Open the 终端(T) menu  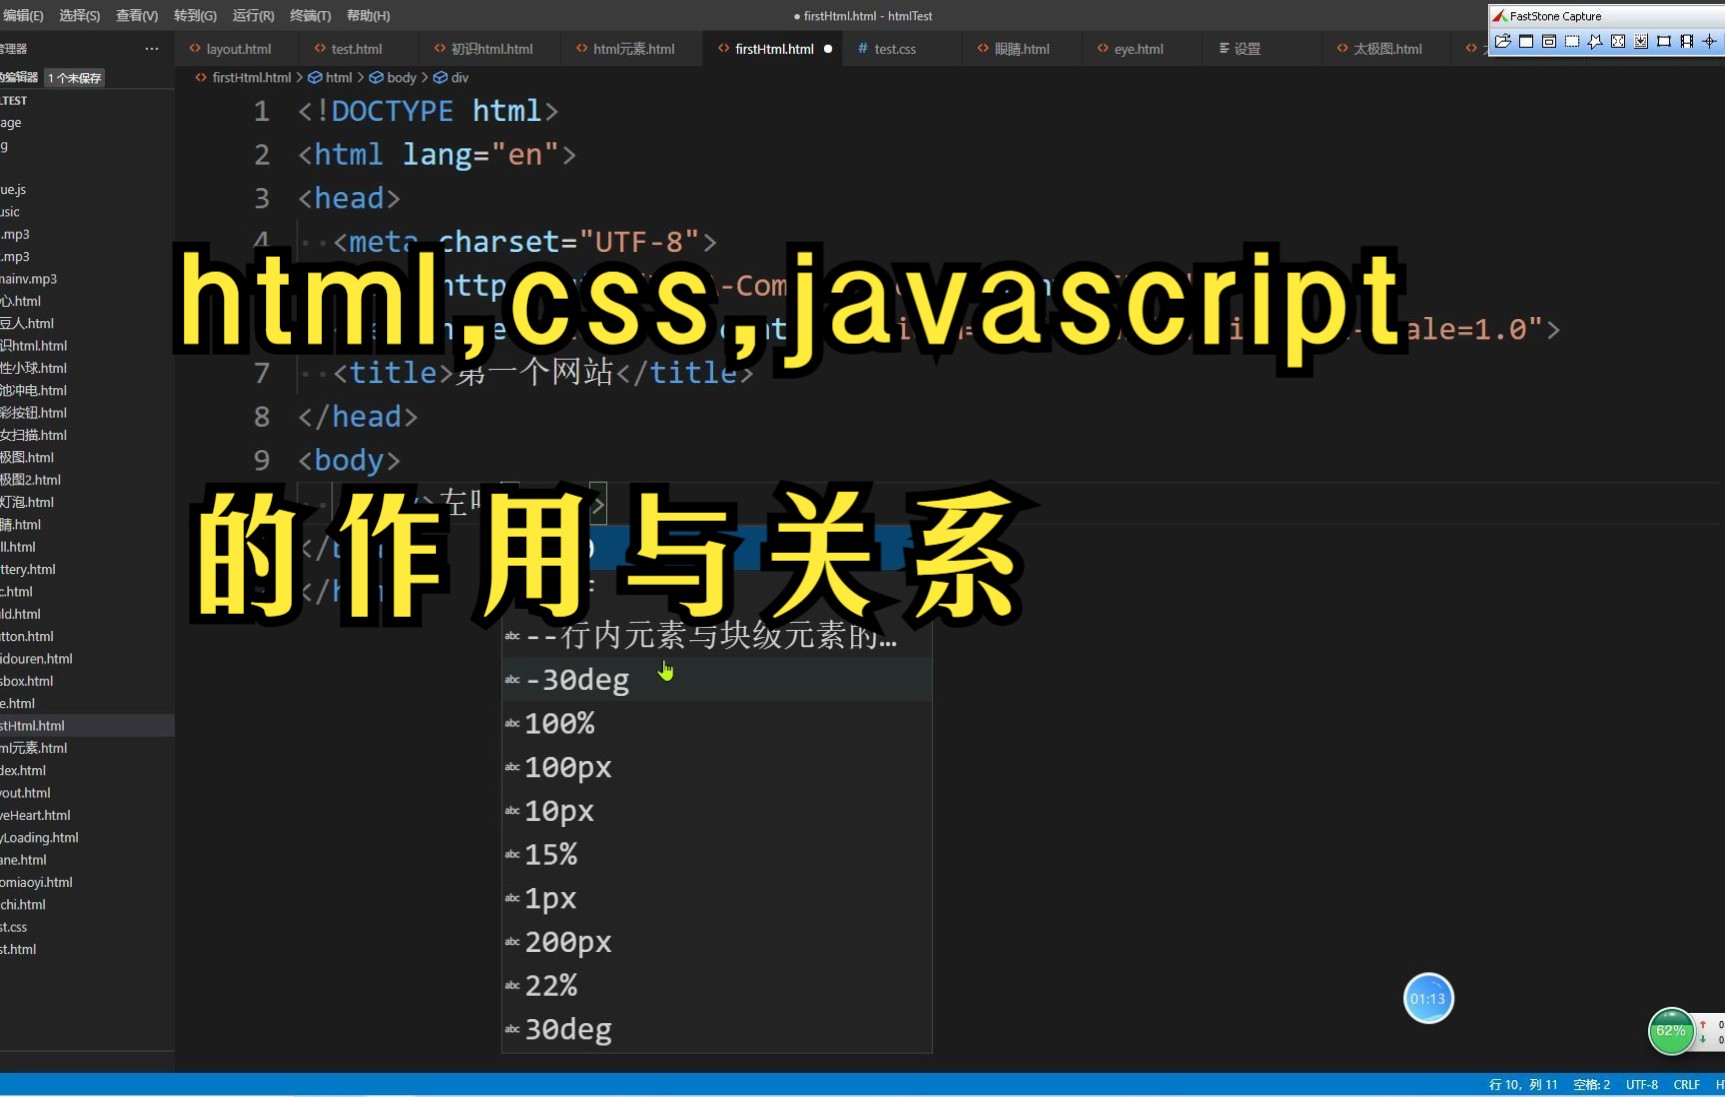(x=310, y=16)
